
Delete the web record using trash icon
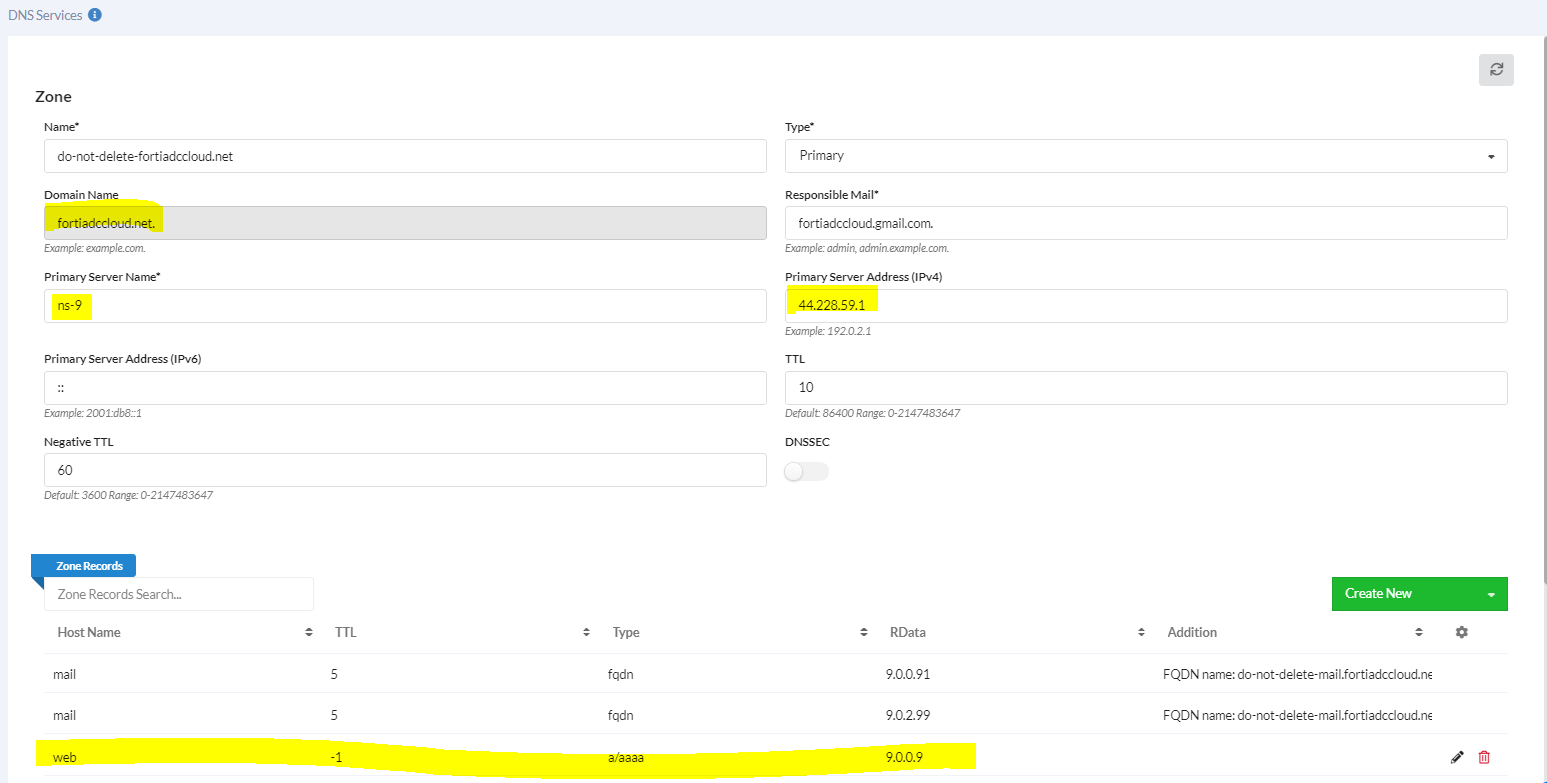click(x=1484, y=757)
